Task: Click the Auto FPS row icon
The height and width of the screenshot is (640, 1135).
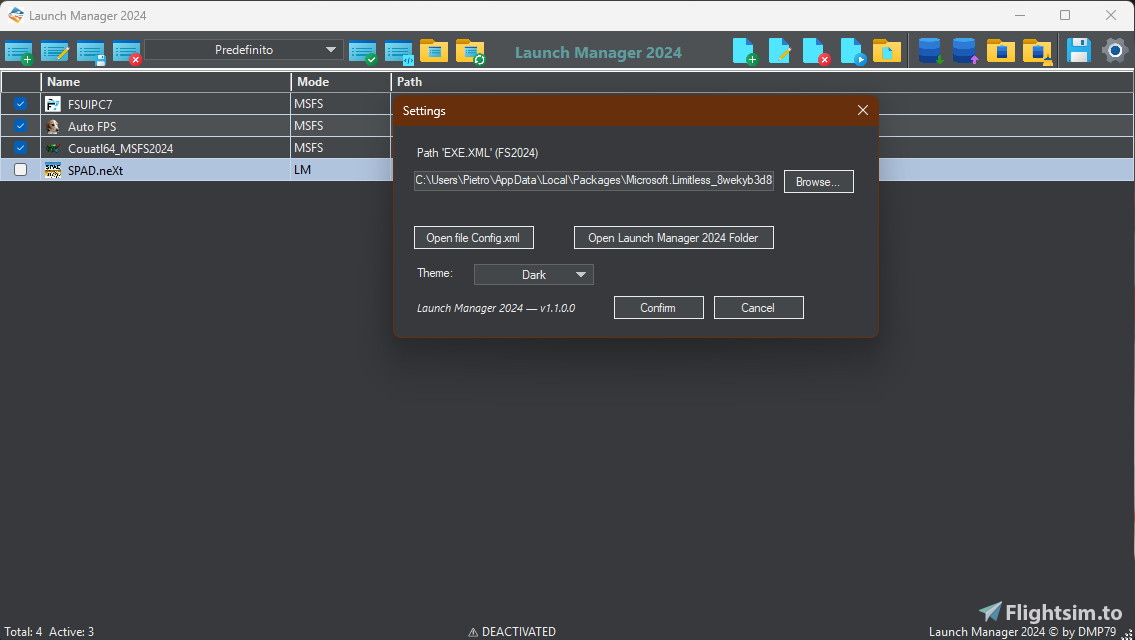Action: (53, 126)
